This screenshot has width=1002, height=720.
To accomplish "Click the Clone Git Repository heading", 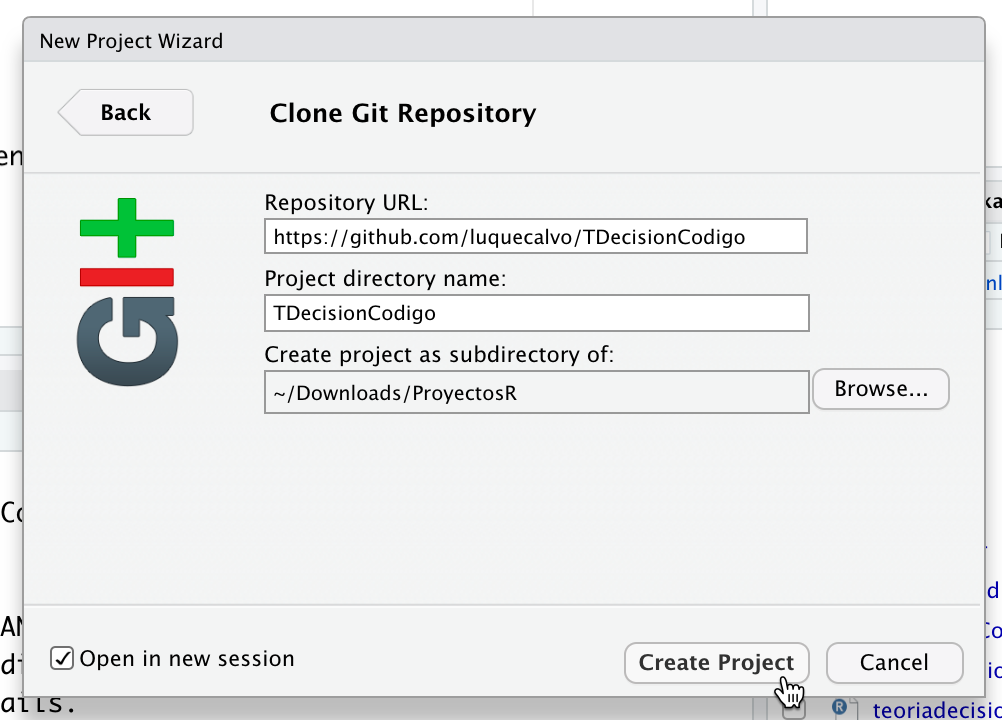I will (x=403, y=113).
